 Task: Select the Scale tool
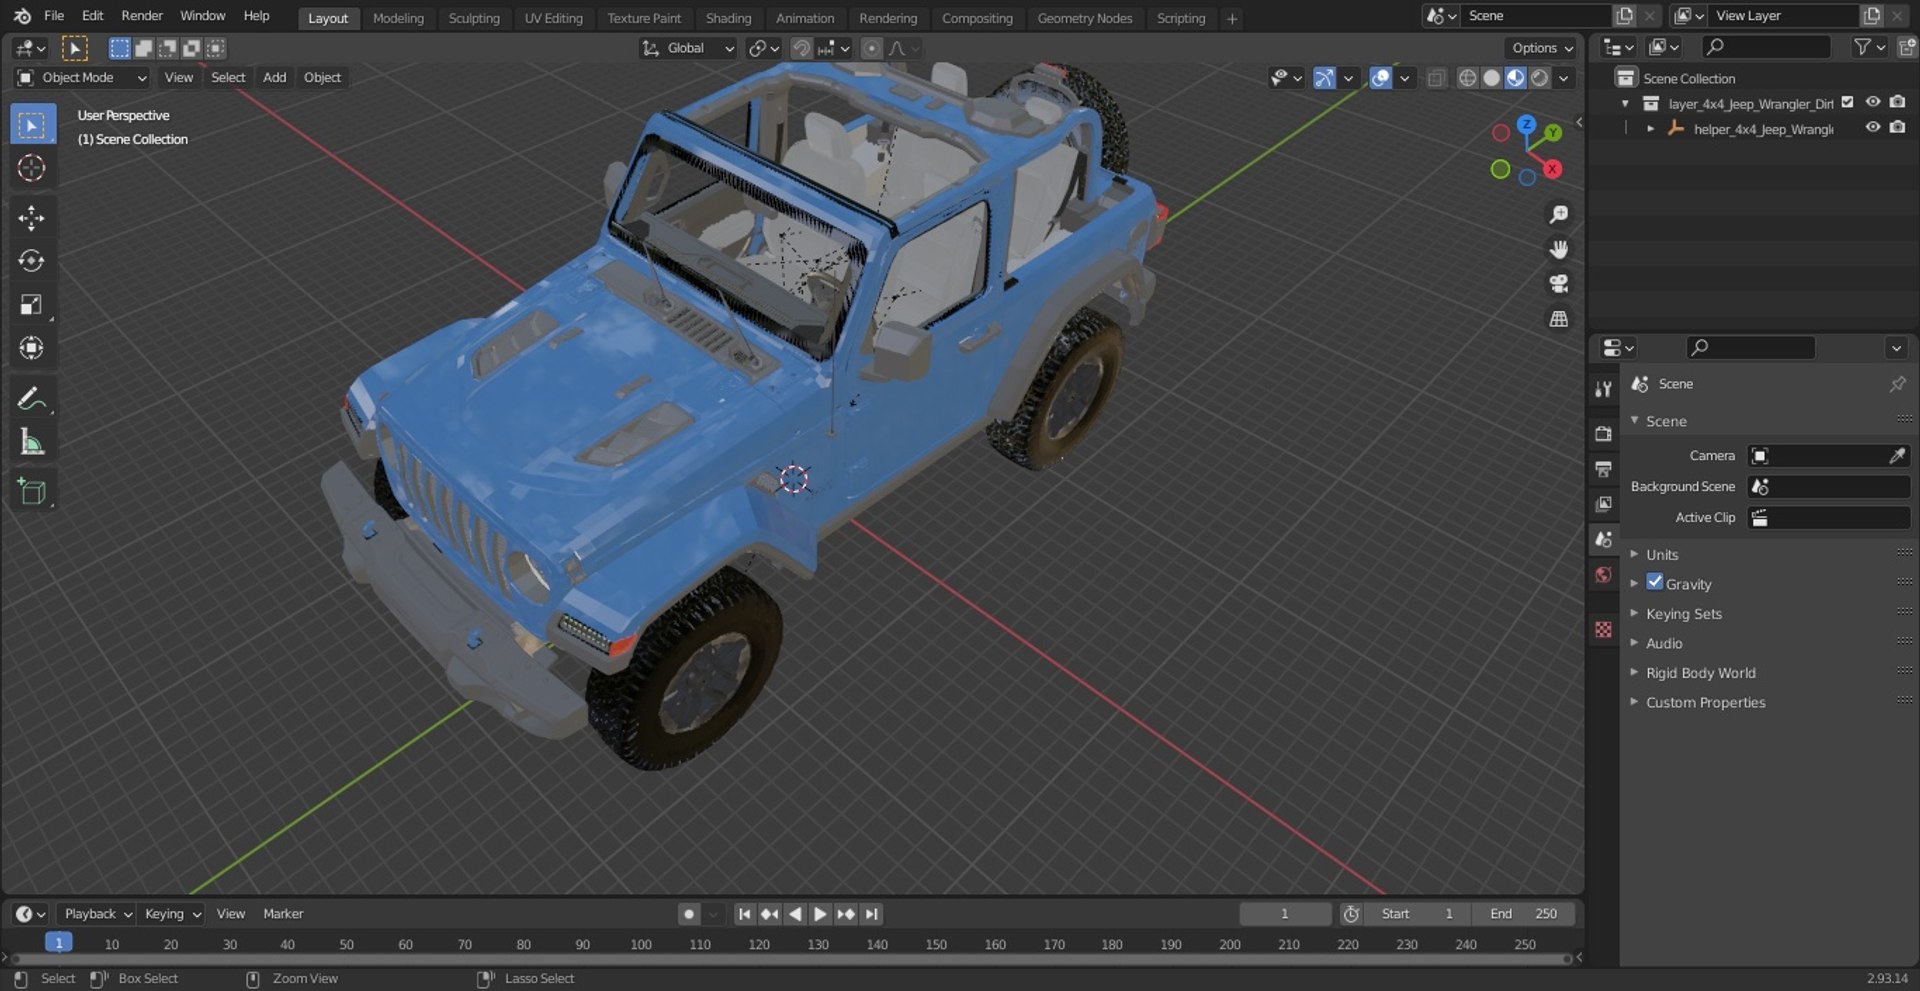(32, 305)
